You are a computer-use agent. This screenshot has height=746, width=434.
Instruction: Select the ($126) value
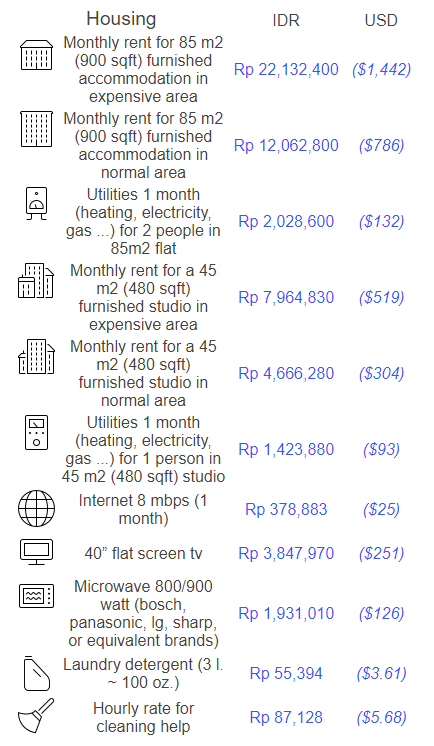381,613
